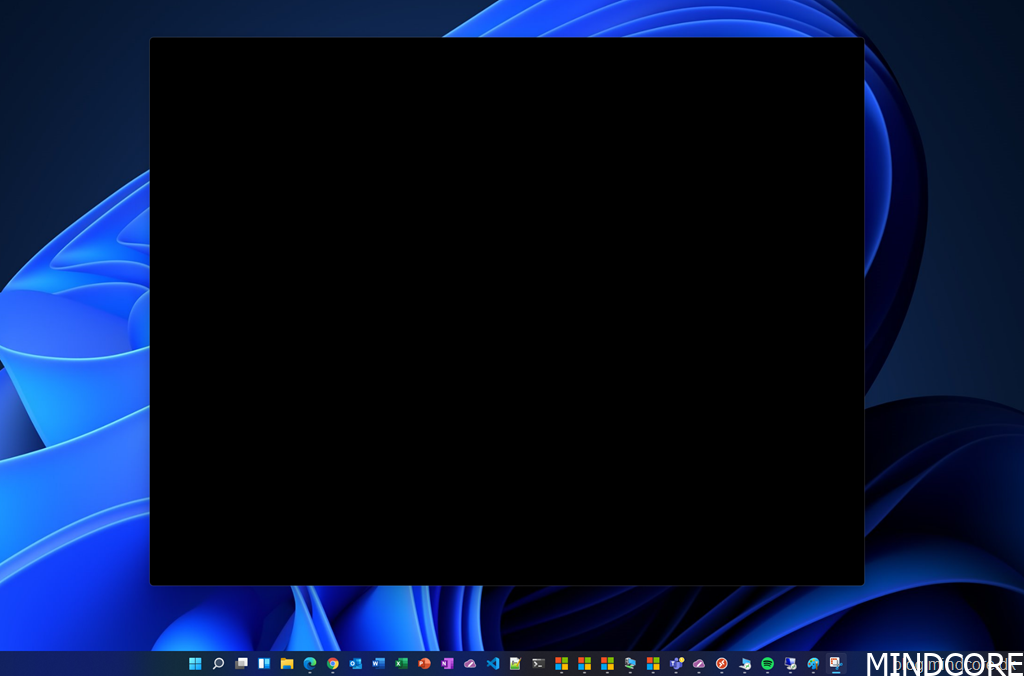This screenshot has width=1024, height=676.
Task: Click the taskbar Search magnifier icon
Action: point(218,663)
